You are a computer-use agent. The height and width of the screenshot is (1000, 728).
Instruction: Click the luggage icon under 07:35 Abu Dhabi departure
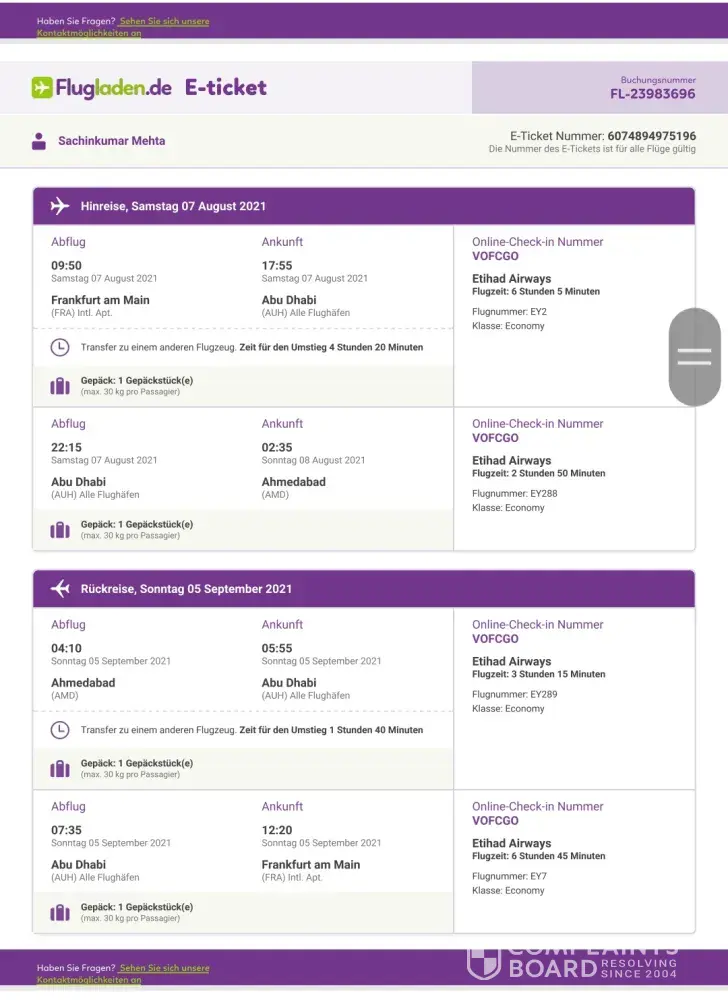click(x=60, y=912)
